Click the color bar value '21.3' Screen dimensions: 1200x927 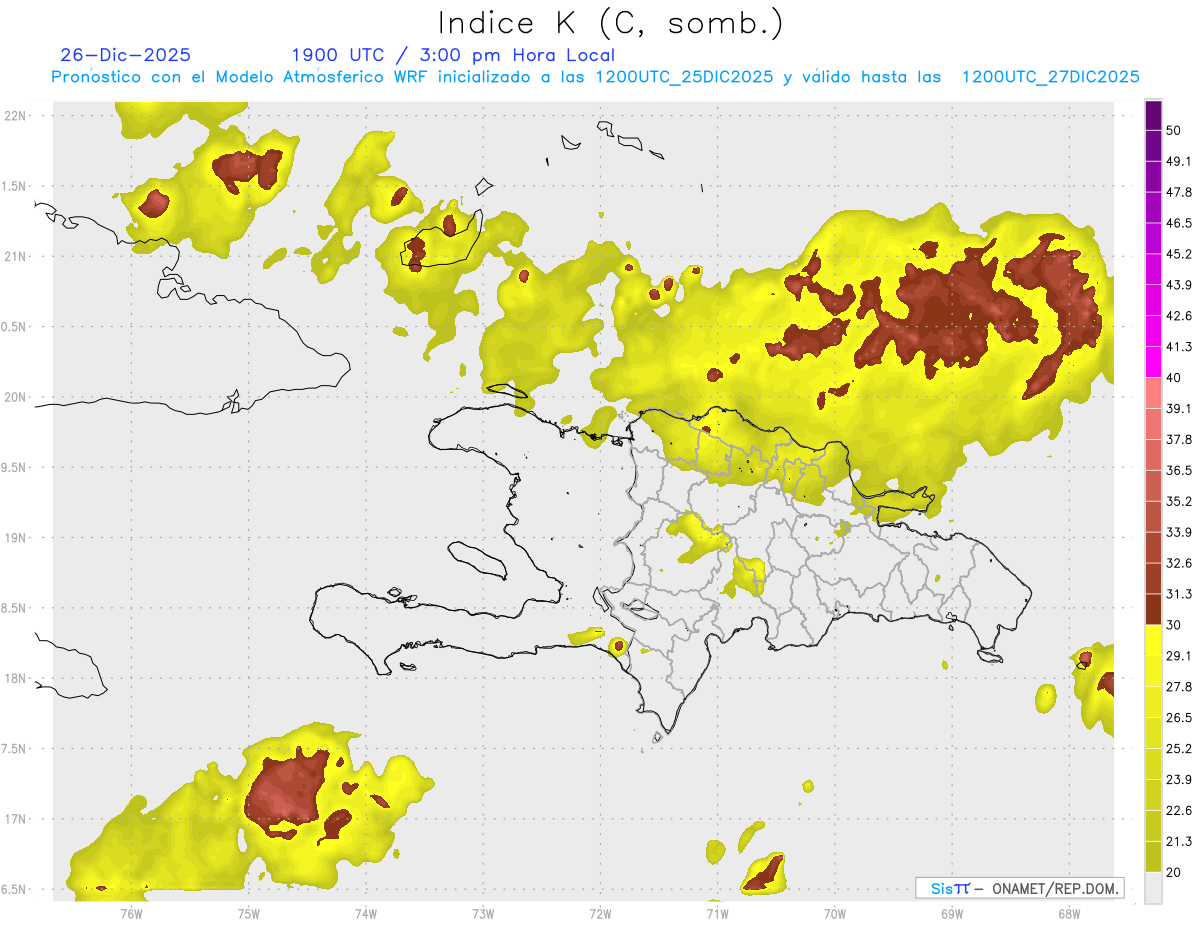[1180, 842]
